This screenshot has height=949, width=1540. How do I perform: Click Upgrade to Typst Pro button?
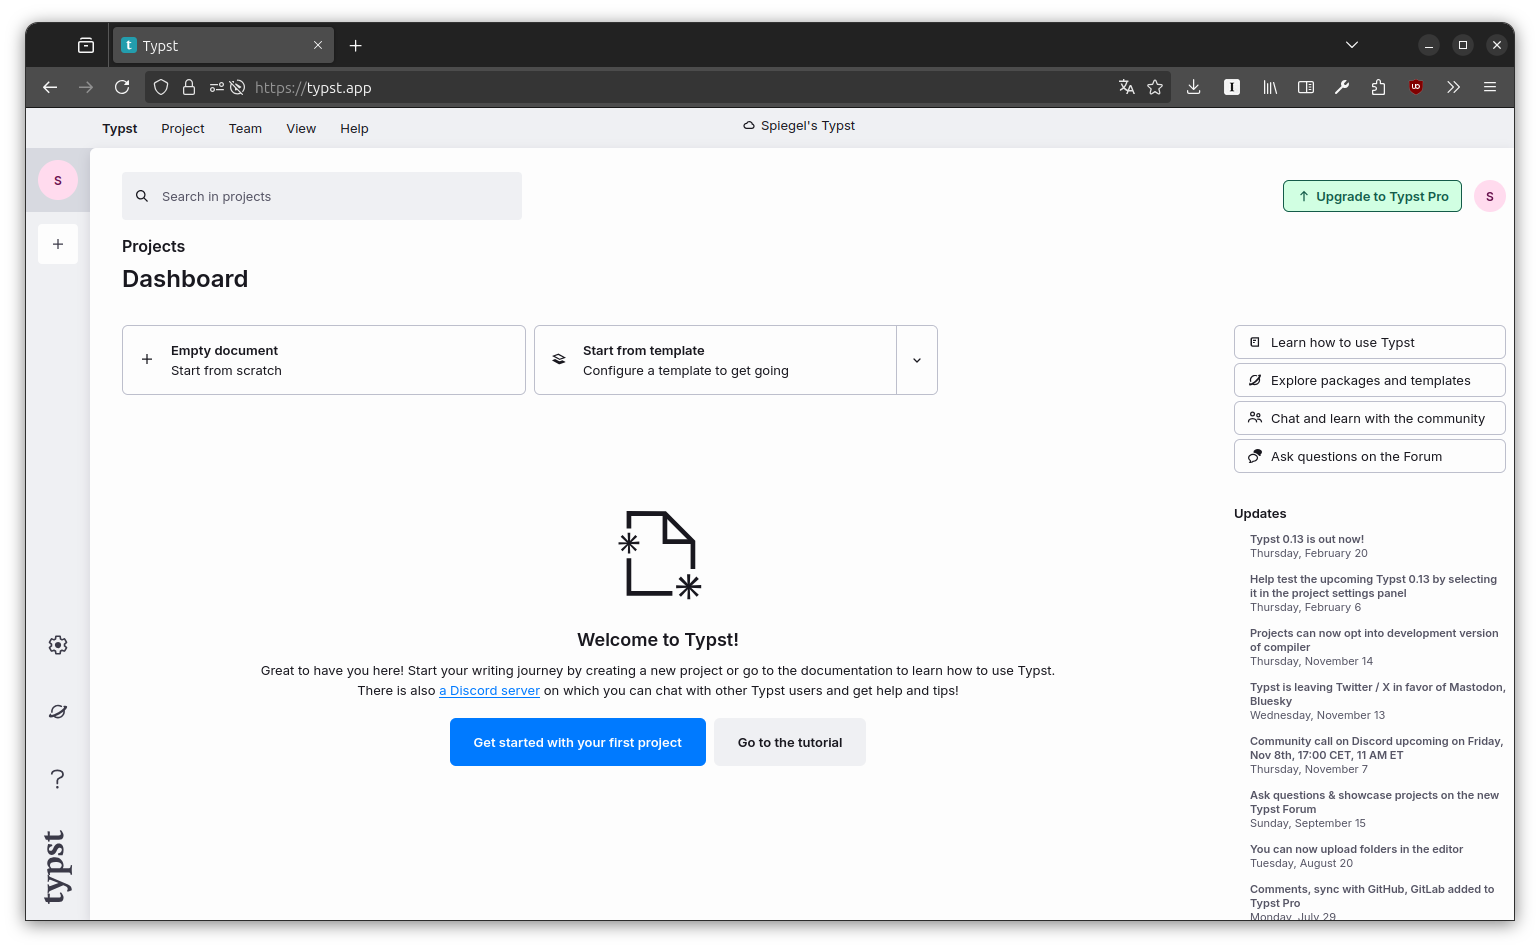pyautogui.click(x=1372, y=196)
